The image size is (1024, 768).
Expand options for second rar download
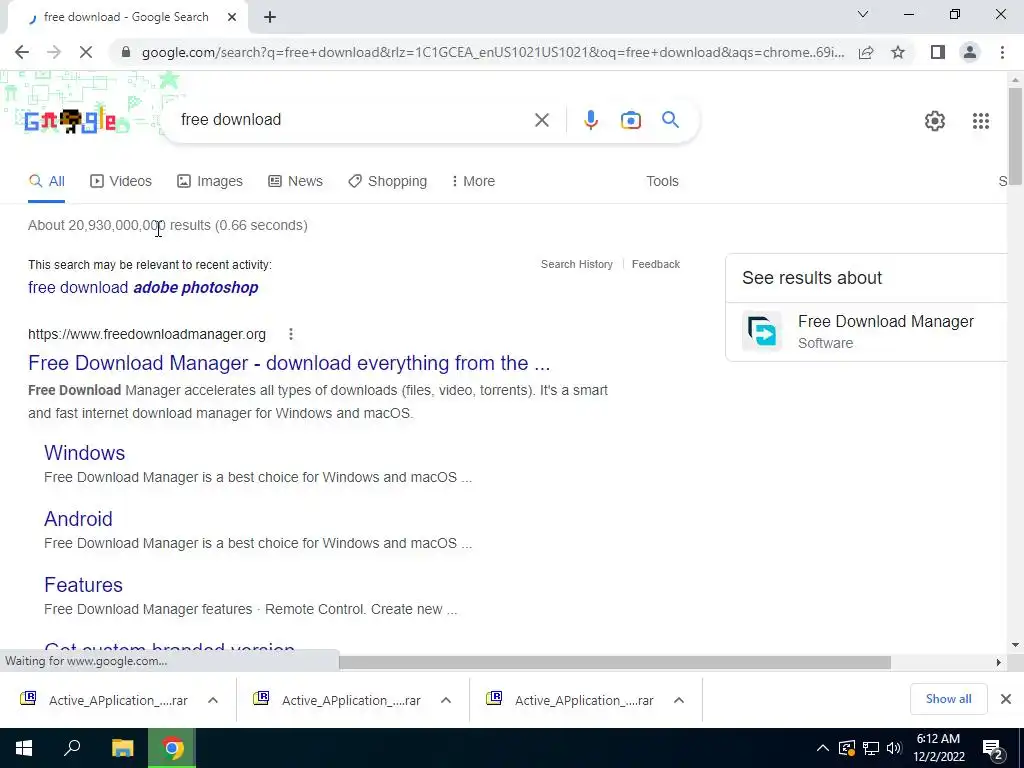pos(446,700)
